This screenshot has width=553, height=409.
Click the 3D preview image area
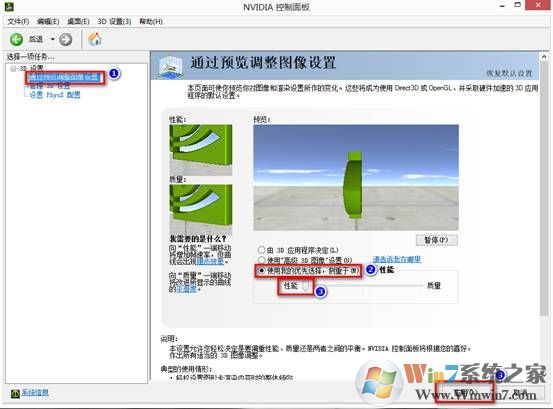pyautogui.click(x=356, y=177)
